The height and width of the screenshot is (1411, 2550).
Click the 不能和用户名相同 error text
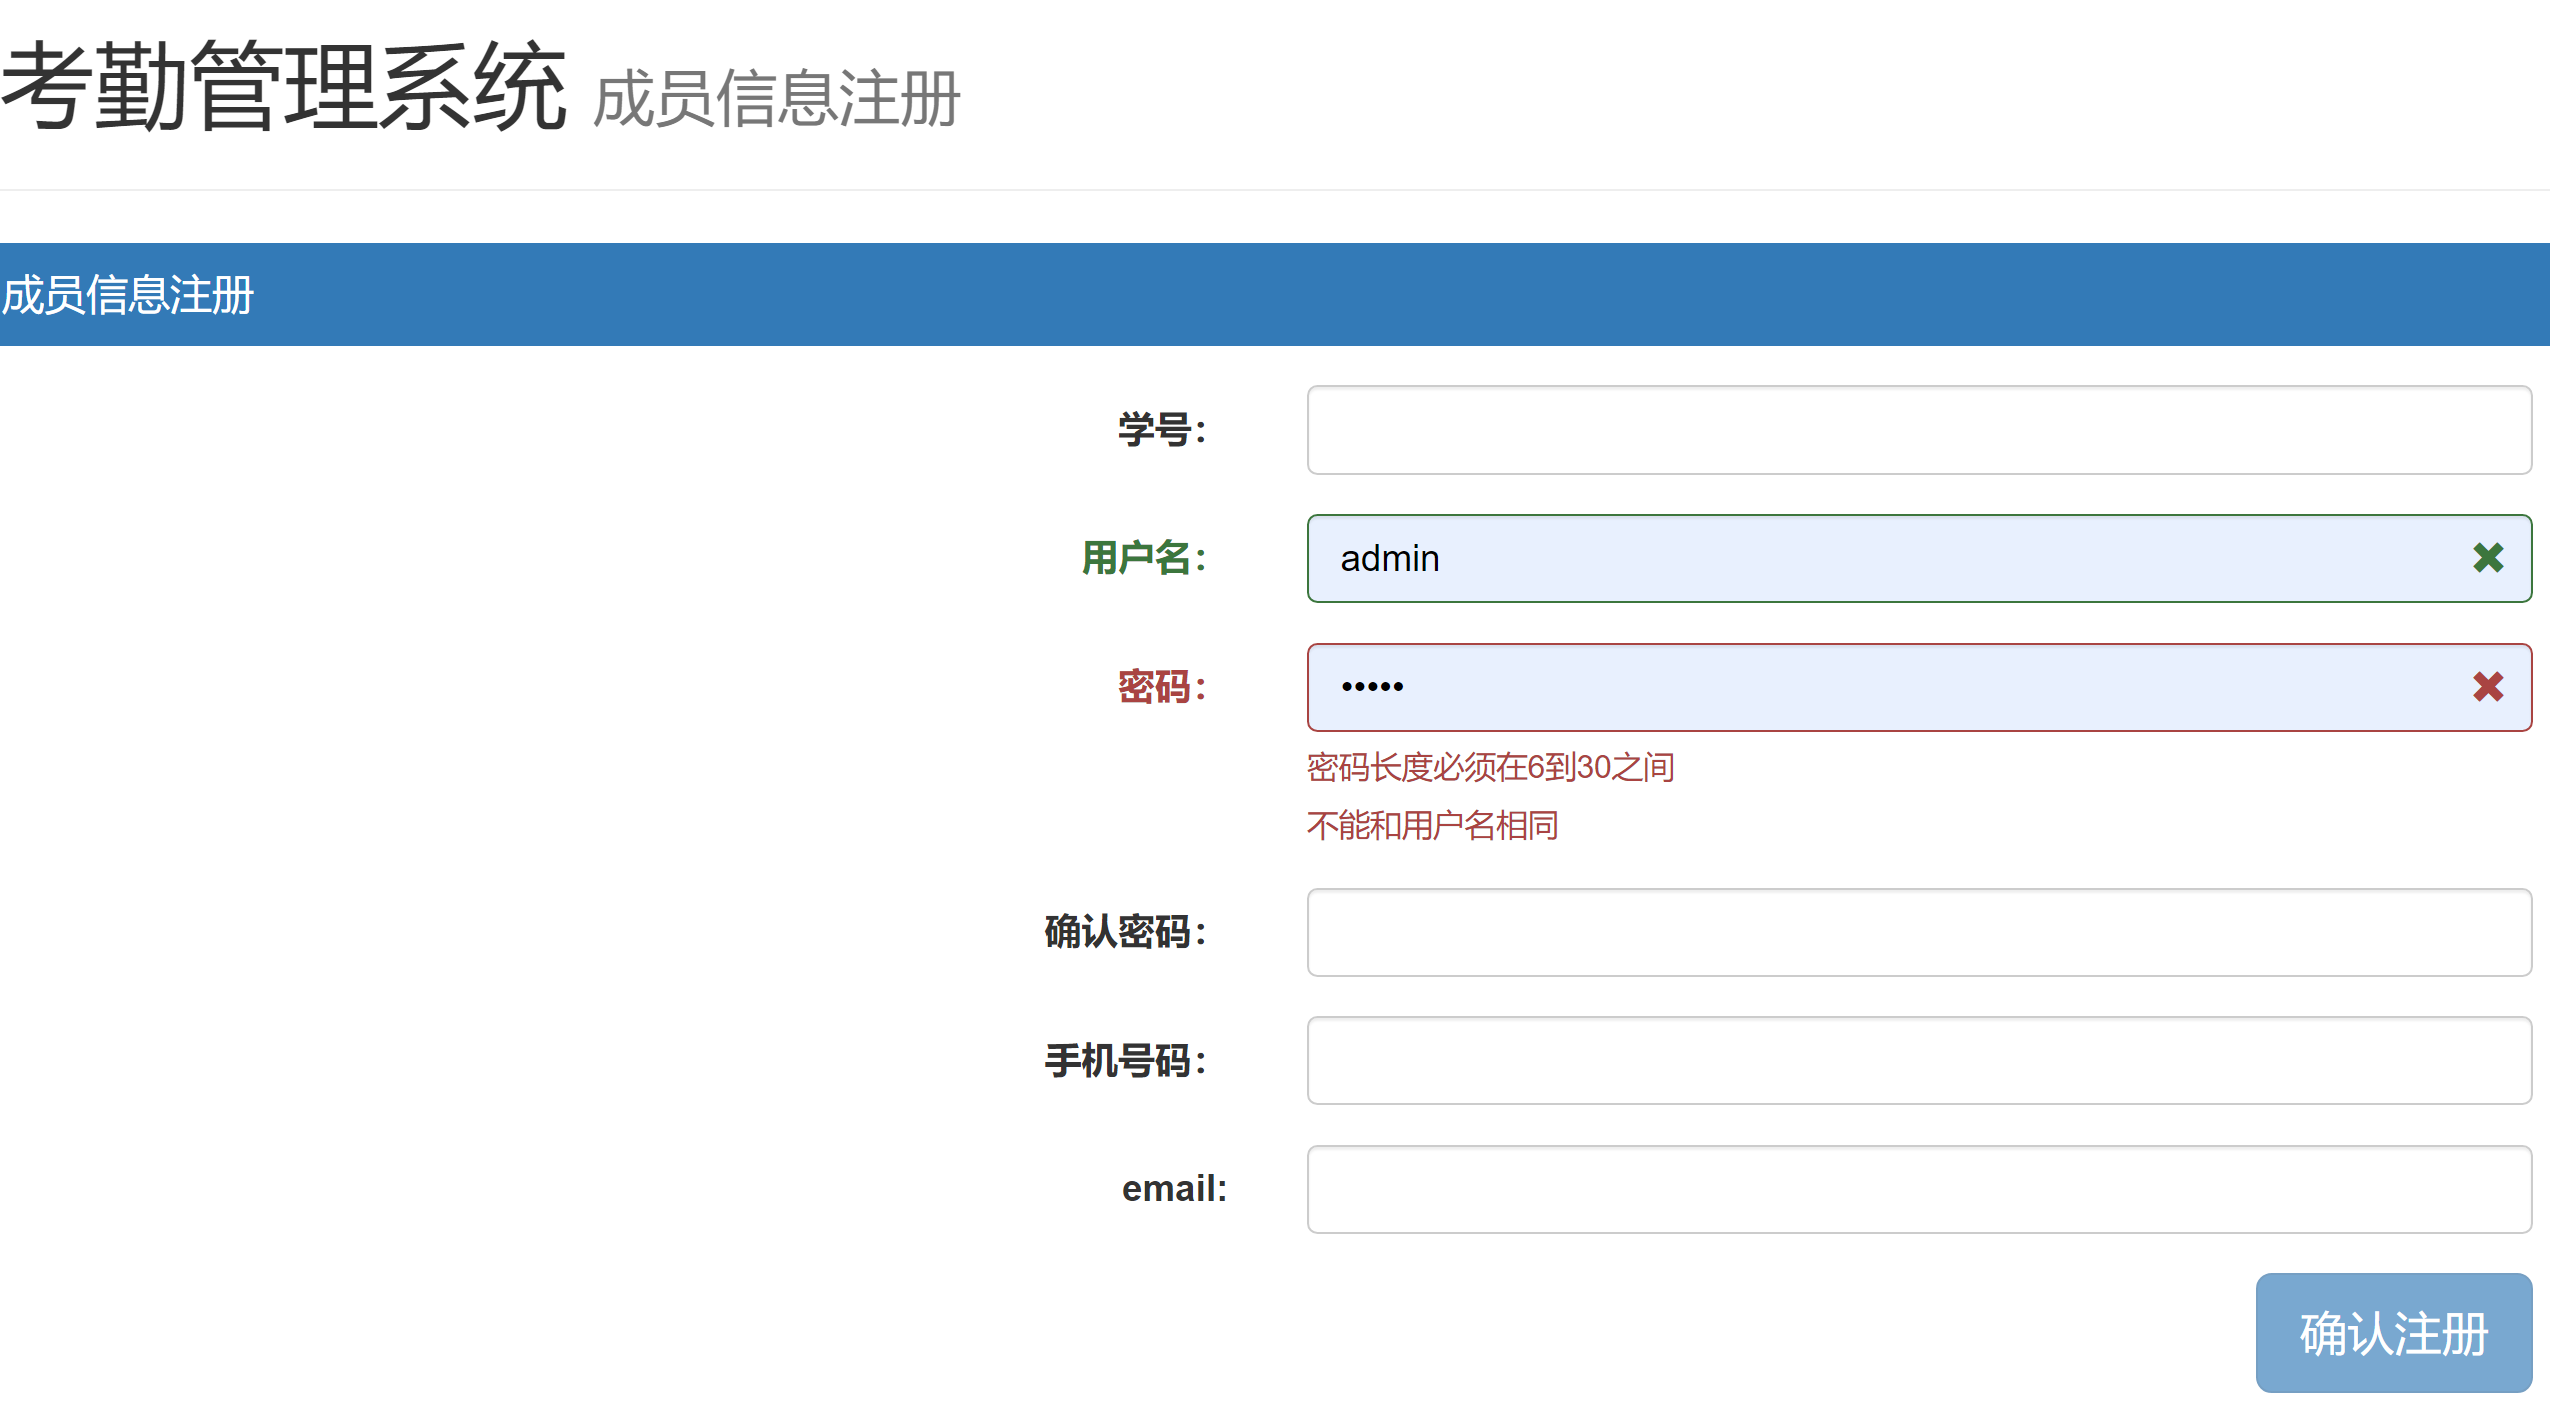coord(1432,825)
